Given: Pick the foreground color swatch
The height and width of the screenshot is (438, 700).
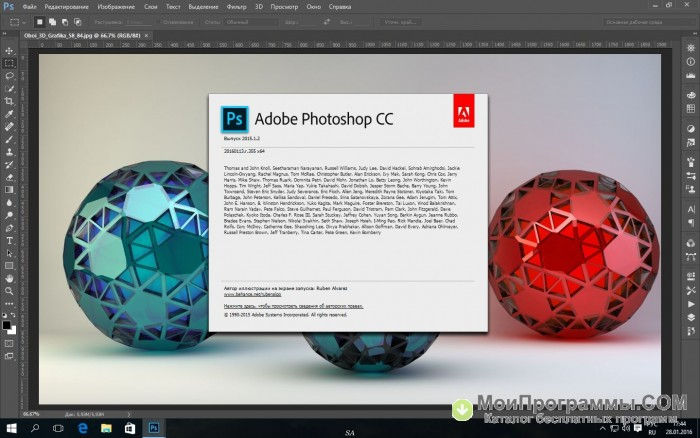Looking at the screenshot, I should point(6,325).
